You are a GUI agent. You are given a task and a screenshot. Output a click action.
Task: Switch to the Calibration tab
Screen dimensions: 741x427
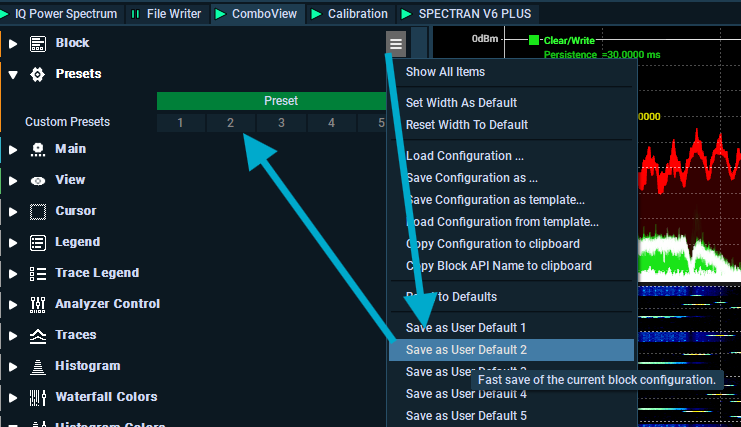[350, 14]
